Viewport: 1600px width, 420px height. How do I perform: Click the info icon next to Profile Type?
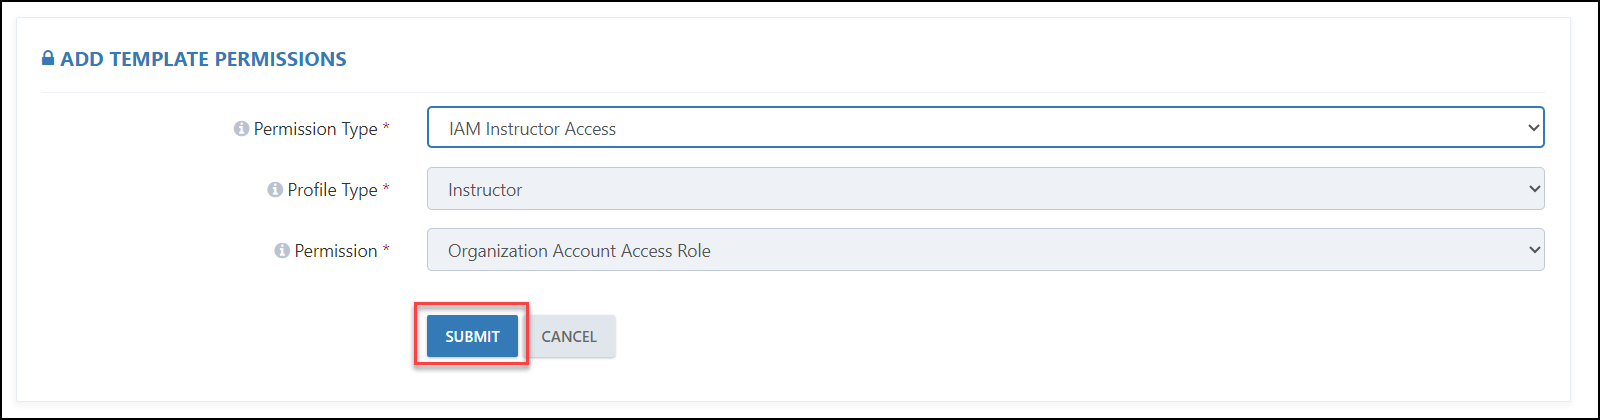275,190
